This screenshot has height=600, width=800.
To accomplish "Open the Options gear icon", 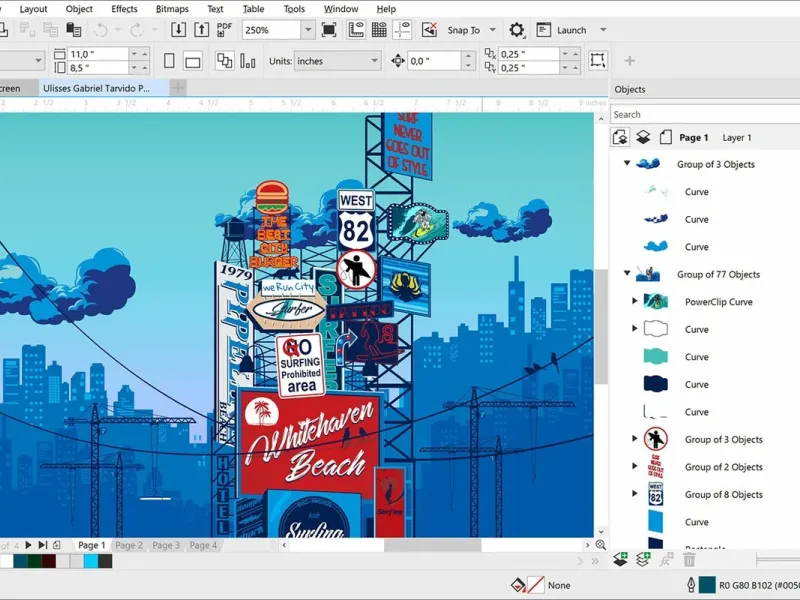I will tap(517, 30).
